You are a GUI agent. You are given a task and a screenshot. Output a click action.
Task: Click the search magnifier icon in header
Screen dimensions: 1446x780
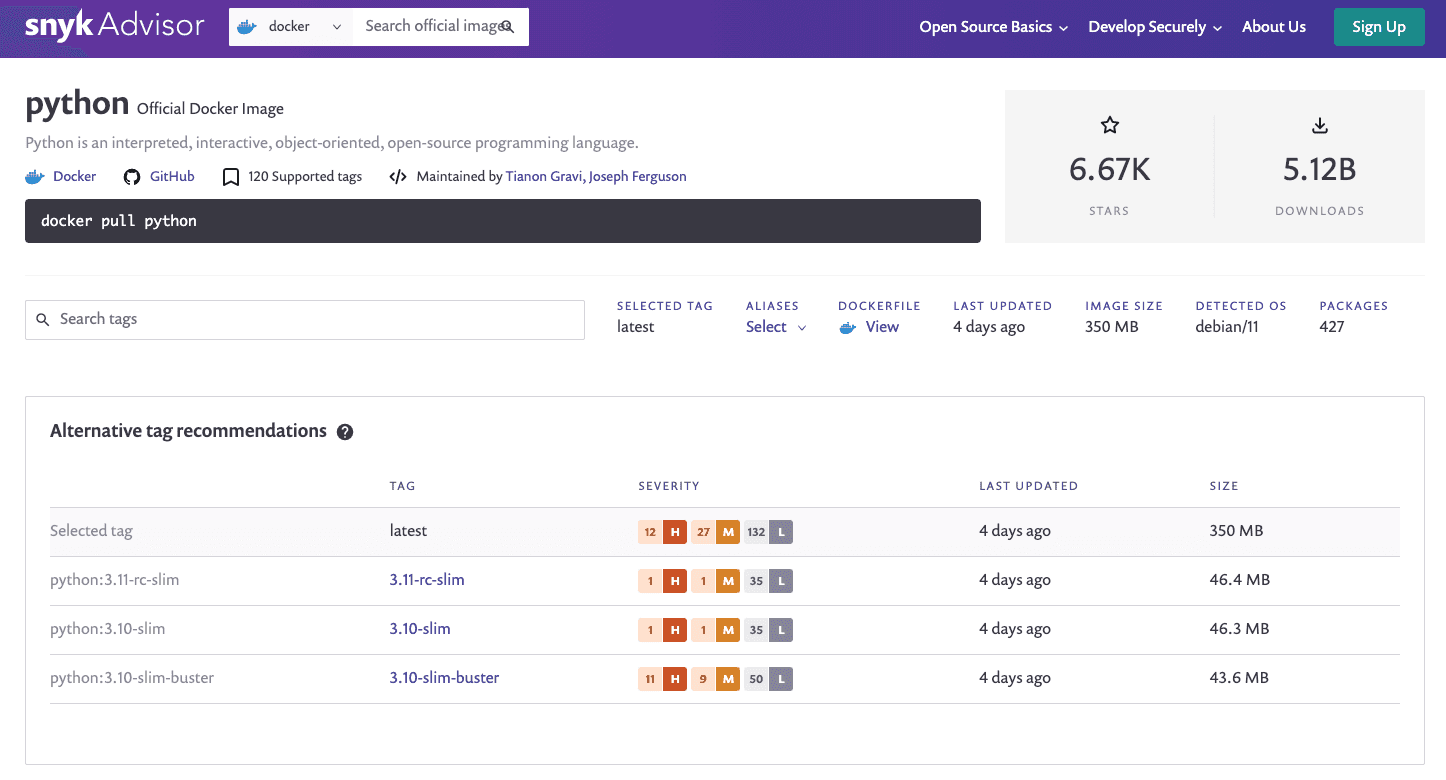point(507,27)
